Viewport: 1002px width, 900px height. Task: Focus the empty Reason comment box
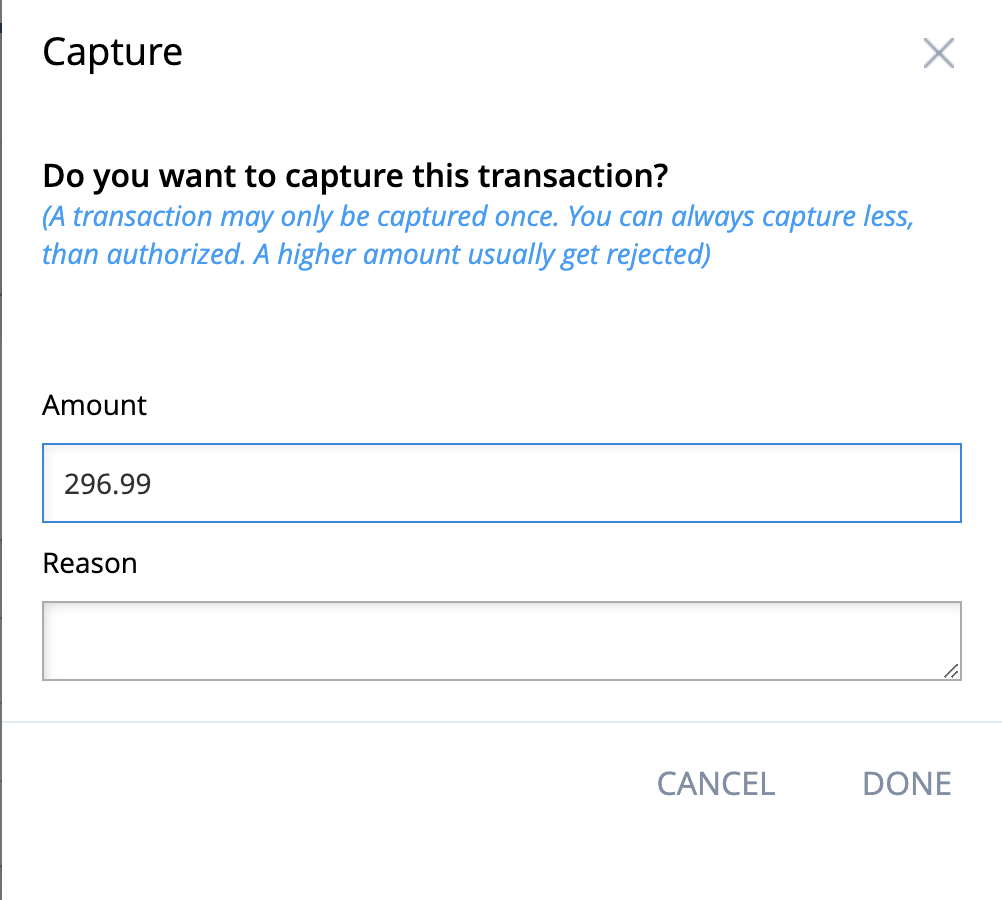500,640
